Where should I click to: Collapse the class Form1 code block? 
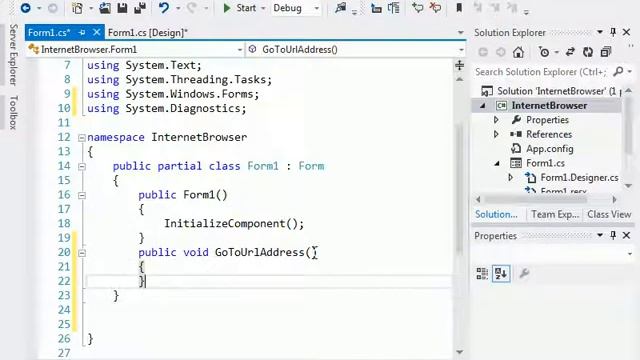tap(82, 167)
